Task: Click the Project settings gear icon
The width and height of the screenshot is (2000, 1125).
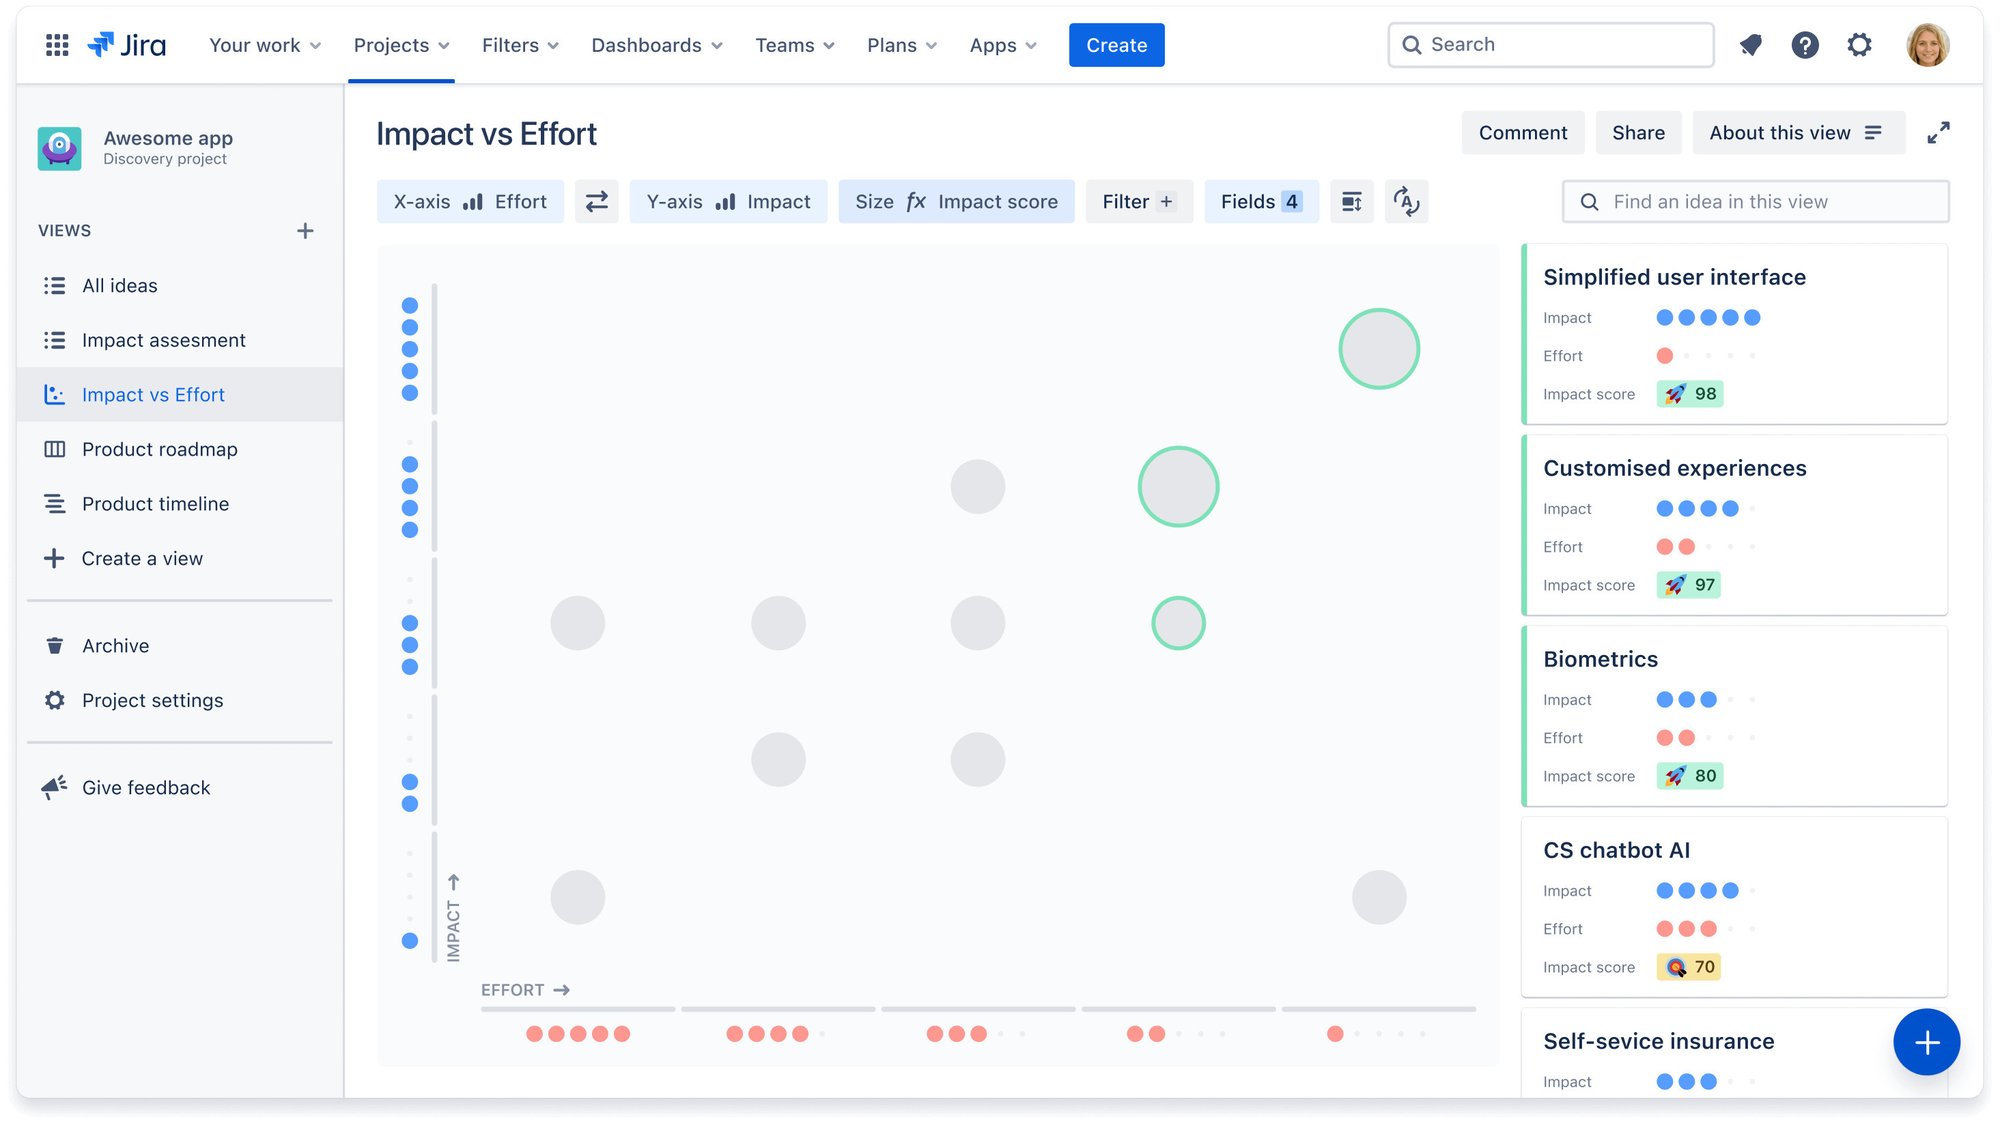Action: pyautogui.click(x=55, y=701)
